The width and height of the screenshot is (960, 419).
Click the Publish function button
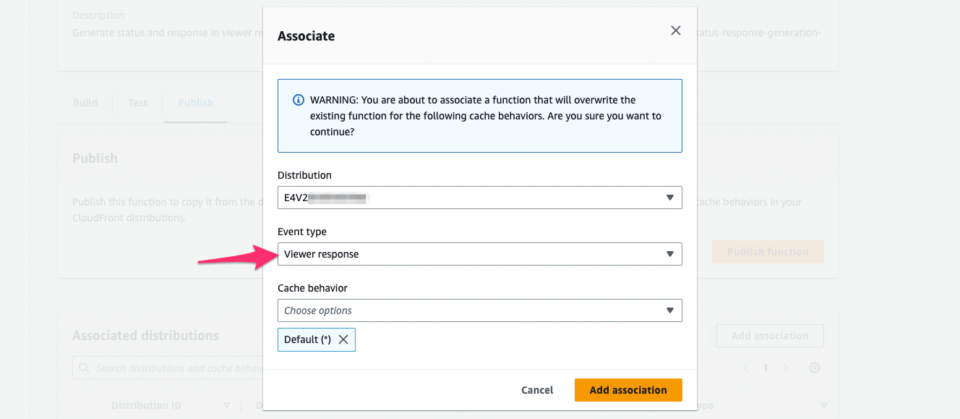pos(768,252)
